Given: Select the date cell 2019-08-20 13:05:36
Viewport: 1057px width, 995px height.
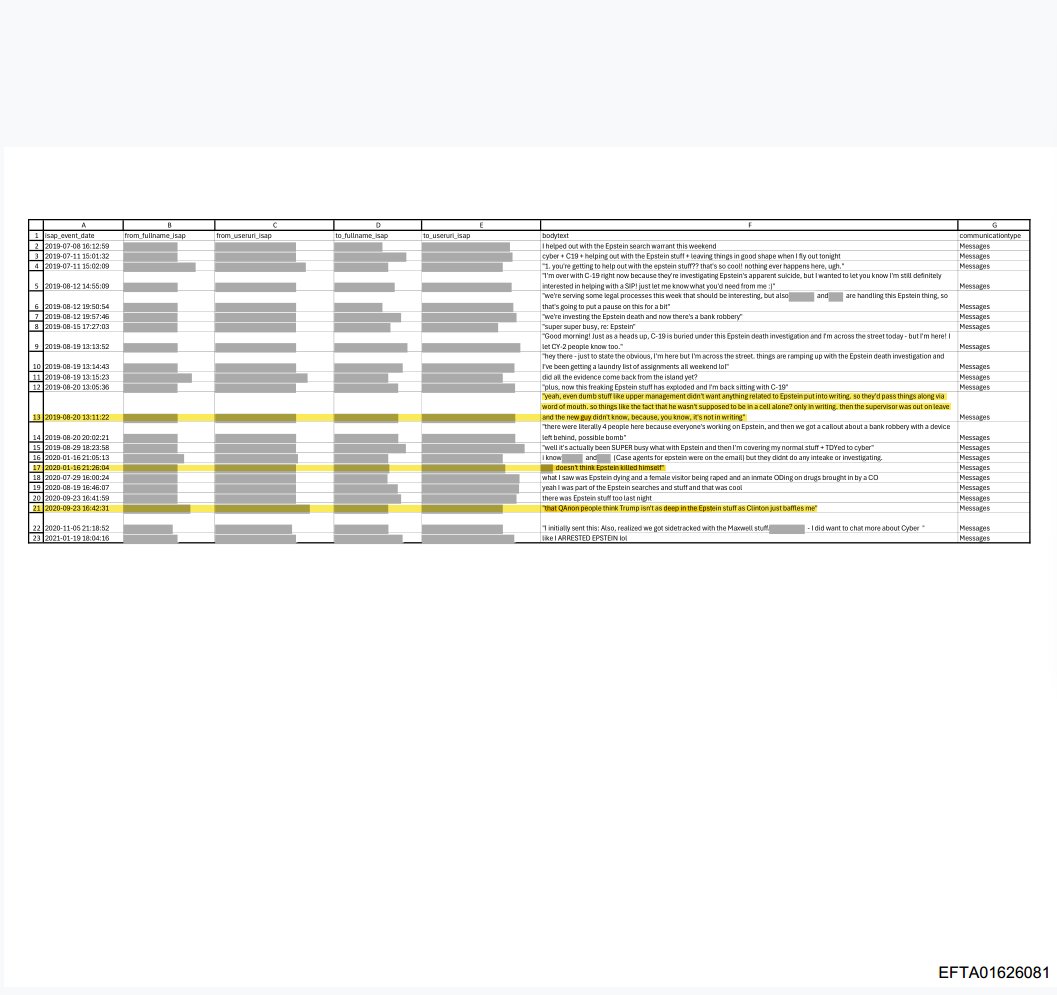Looking at the screenshot, I should 84,387.
